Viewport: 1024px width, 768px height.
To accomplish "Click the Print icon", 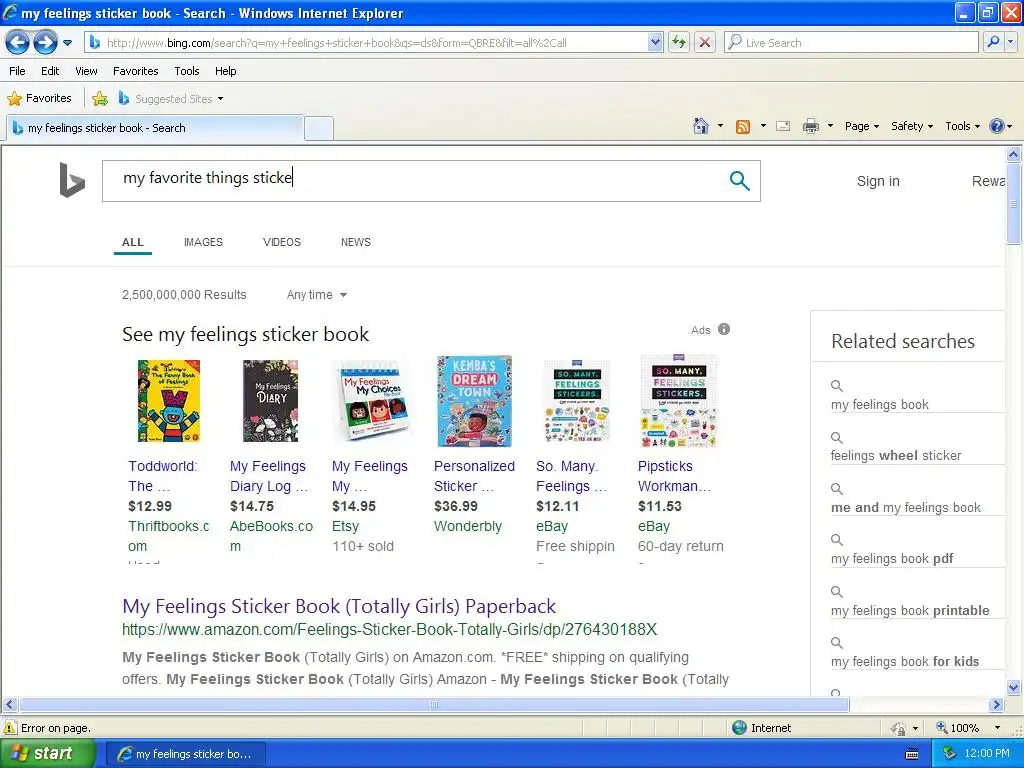I will pyautogui.click(x=810, y=126).
